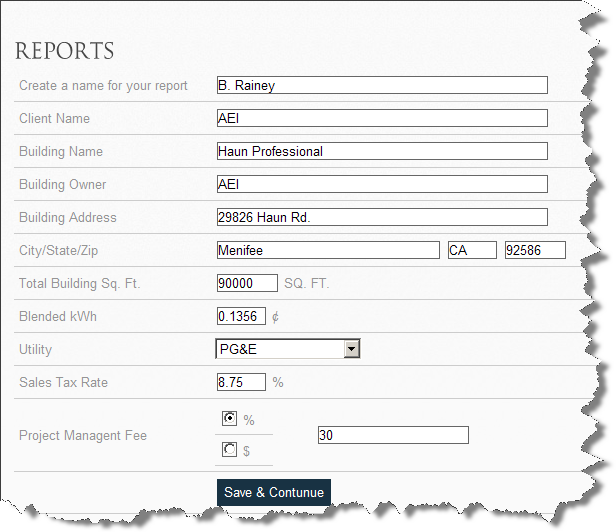The height and width of the screenshot is (532, 616).
Task: Click the Building Owner input field
Action: click(x=382, y=184)
